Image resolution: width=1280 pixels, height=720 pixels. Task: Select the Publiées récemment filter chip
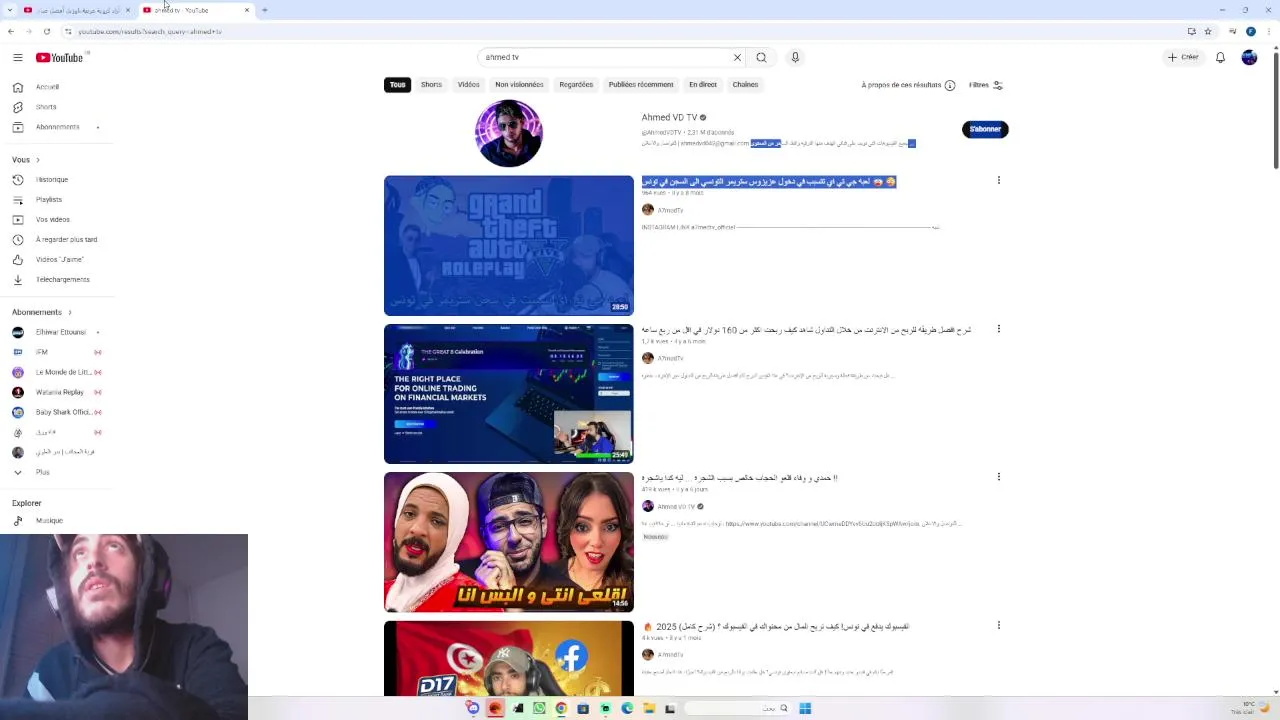(x=641, y=85)
